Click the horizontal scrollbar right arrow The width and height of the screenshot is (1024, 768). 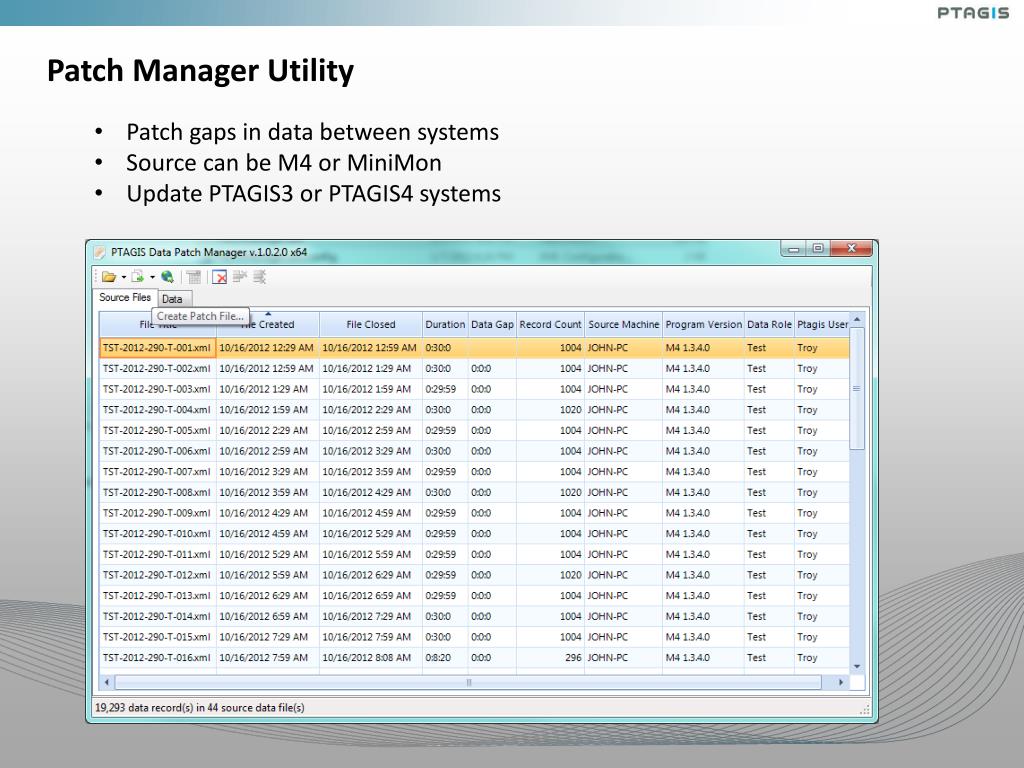(841, 682)
